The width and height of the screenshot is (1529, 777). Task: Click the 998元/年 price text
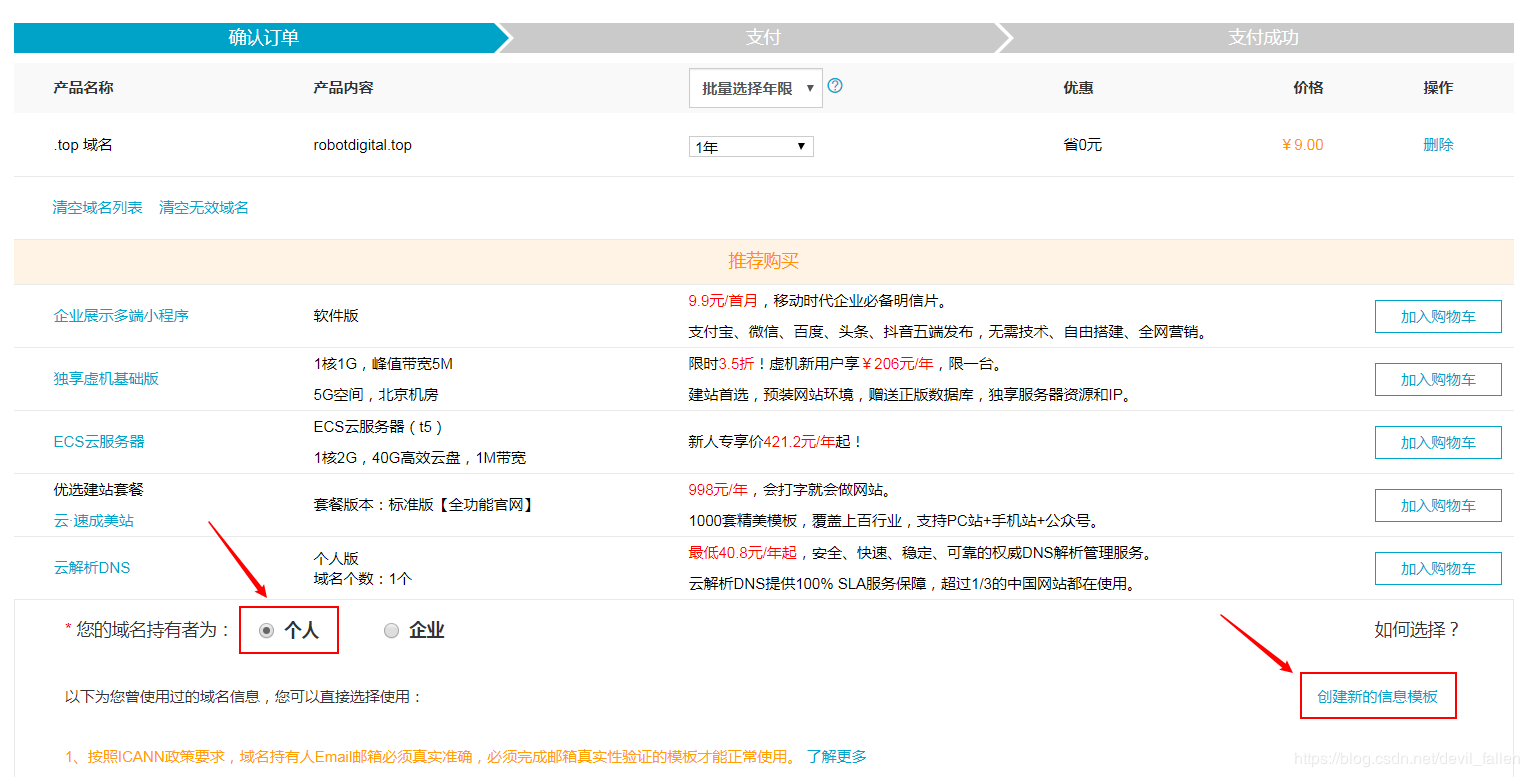(718, 490)
